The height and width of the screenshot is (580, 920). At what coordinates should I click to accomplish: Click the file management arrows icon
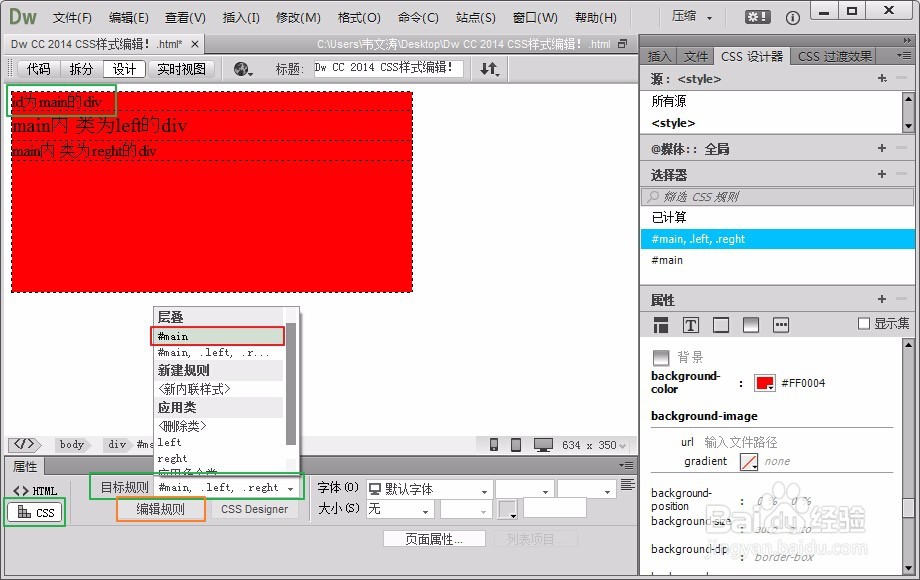click(x=489, y=69)
